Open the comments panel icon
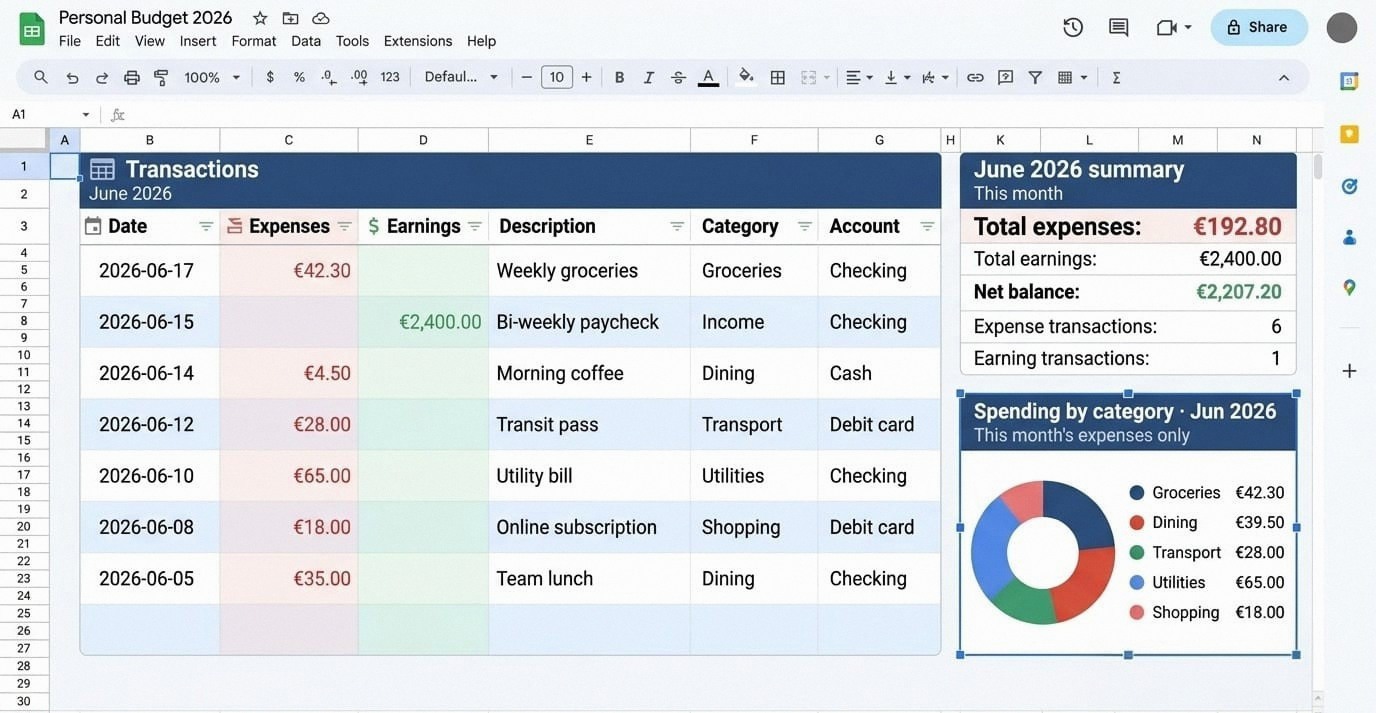The width and height of the screenshot is (1376, 713). [x=1119, y=27]
